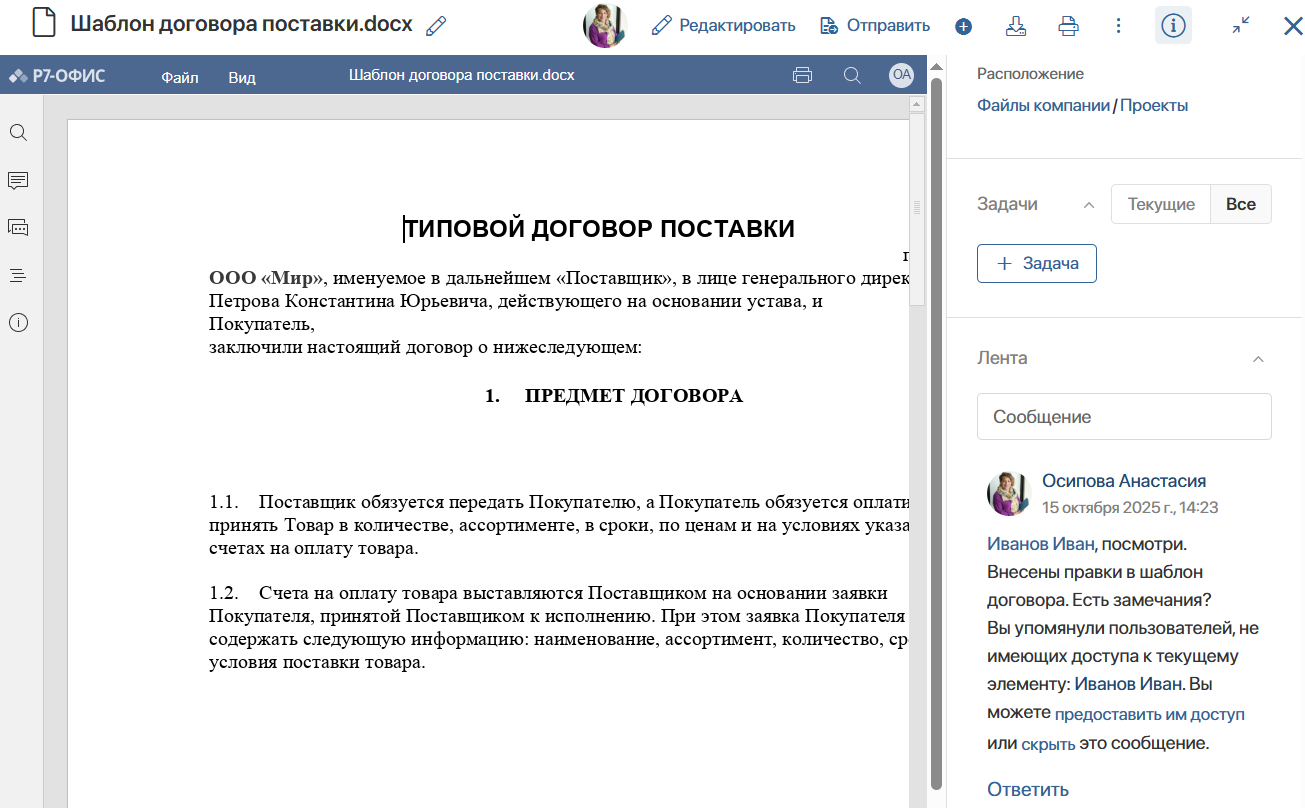The width and height of the screenshot is (1305, 808).
Task: Open the Файлы компании location link
Action: coord(1044,106)
